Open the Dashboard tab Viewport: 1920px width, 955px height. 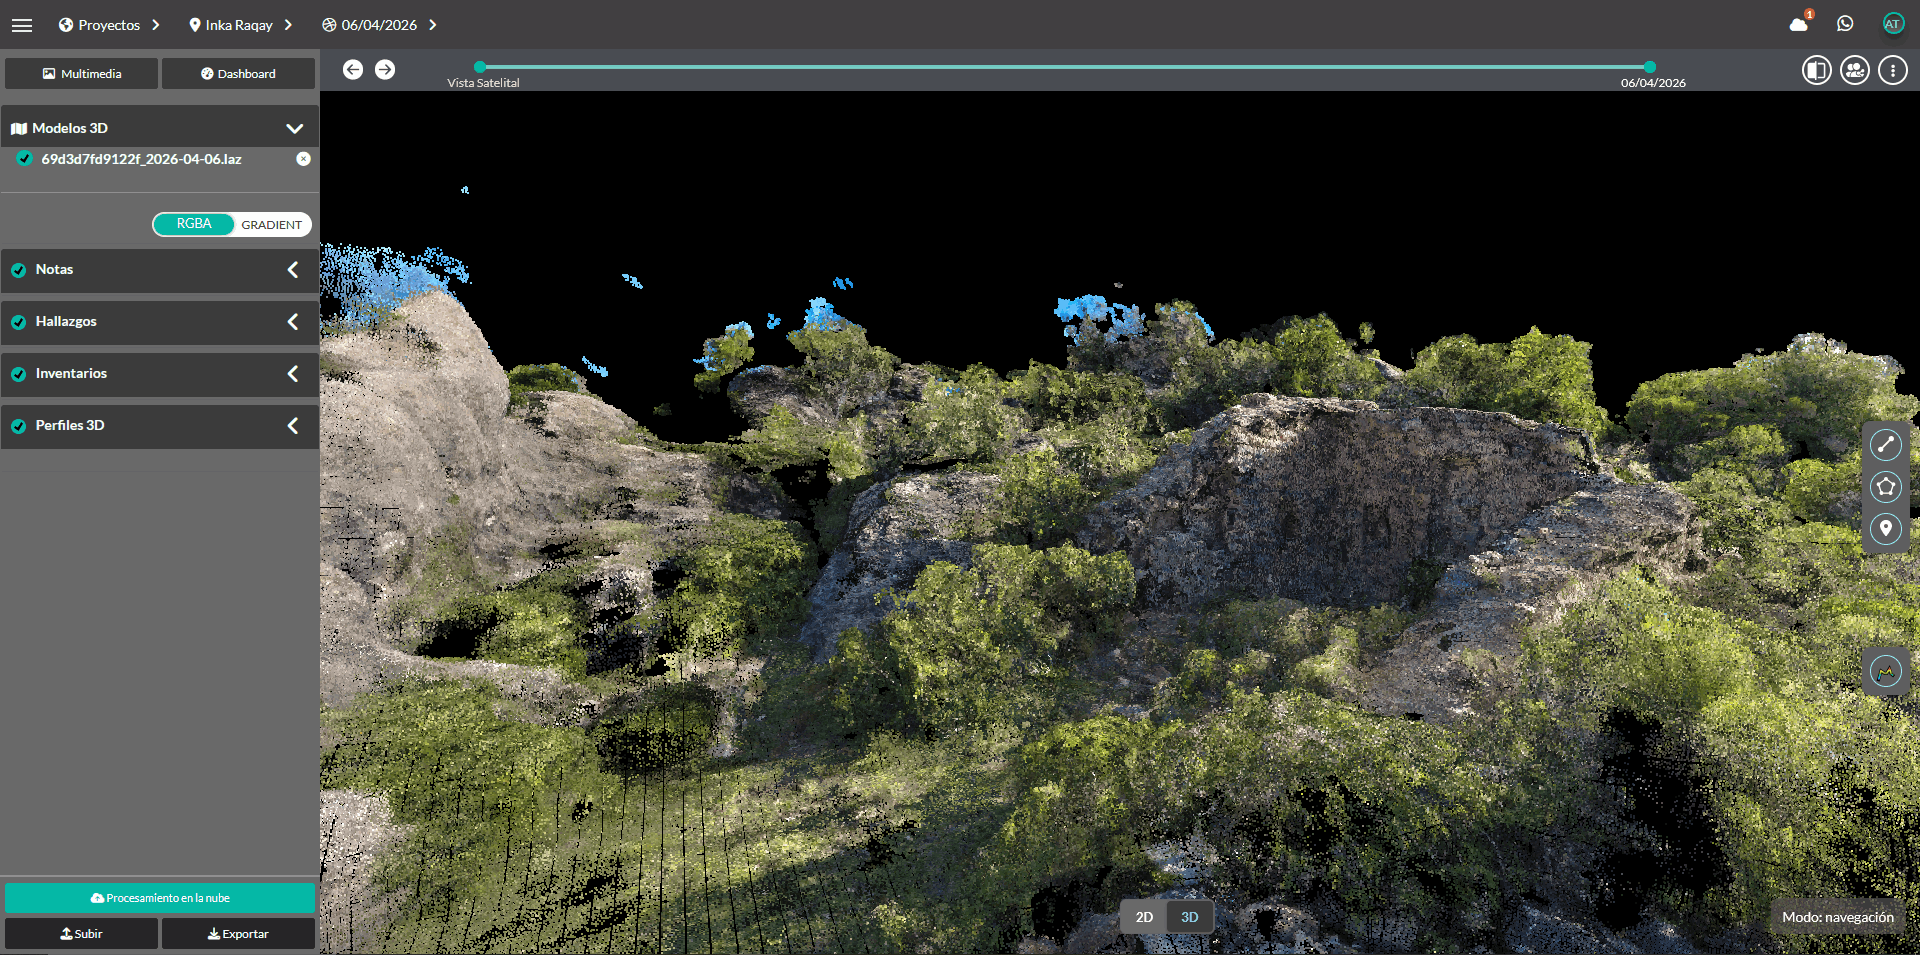(238, 74)
